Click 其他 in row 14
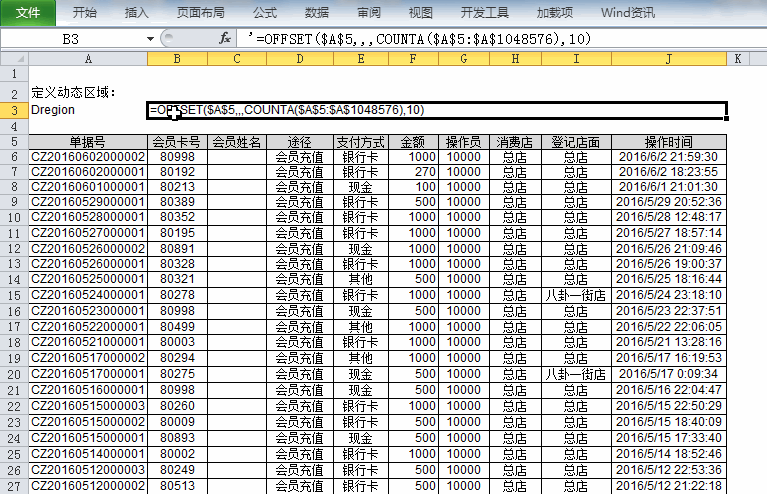767x494 pixels. [x=361, y=279]
